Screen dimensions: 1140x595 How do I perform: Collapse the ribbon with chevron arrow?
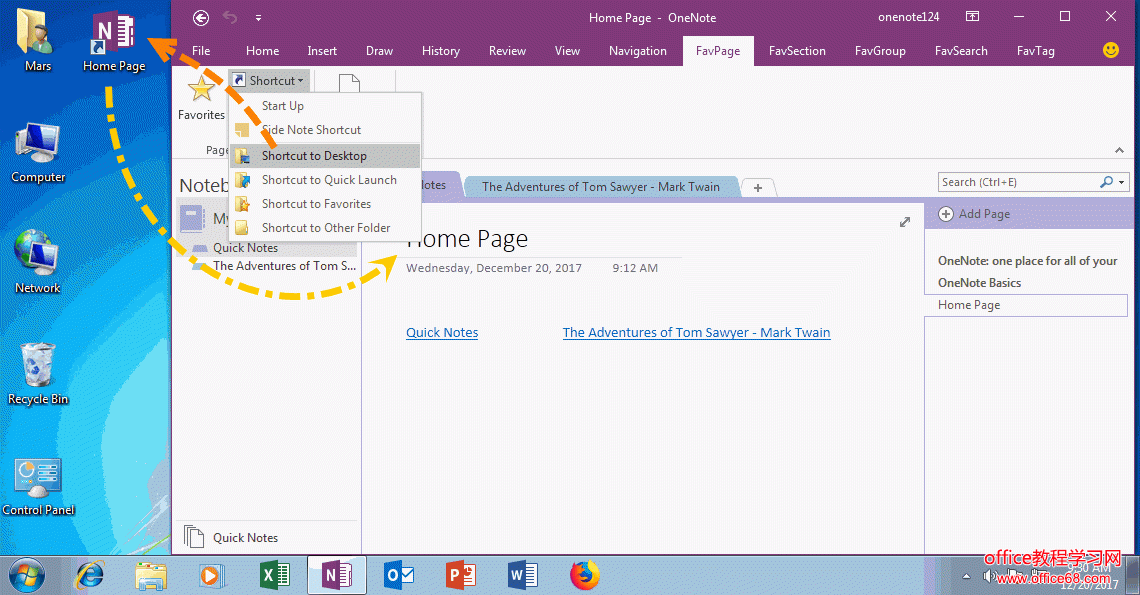click(x=1119, y=150)
